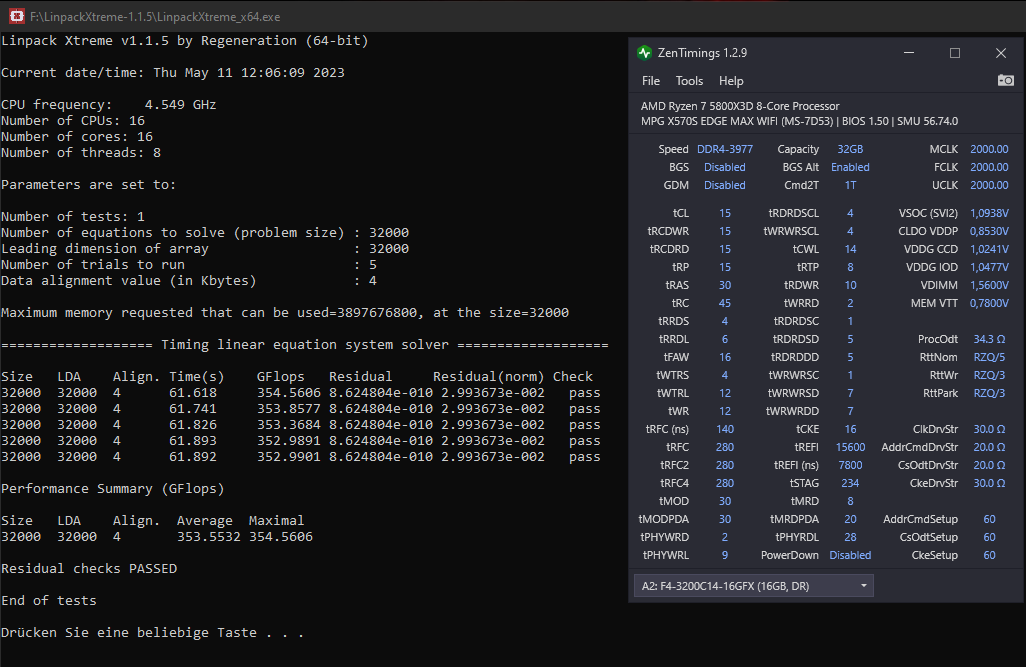The width and height of the screenshot is (1026, 667).
Task: Maximize the ZenTimings window
Action: click(955, 53)
